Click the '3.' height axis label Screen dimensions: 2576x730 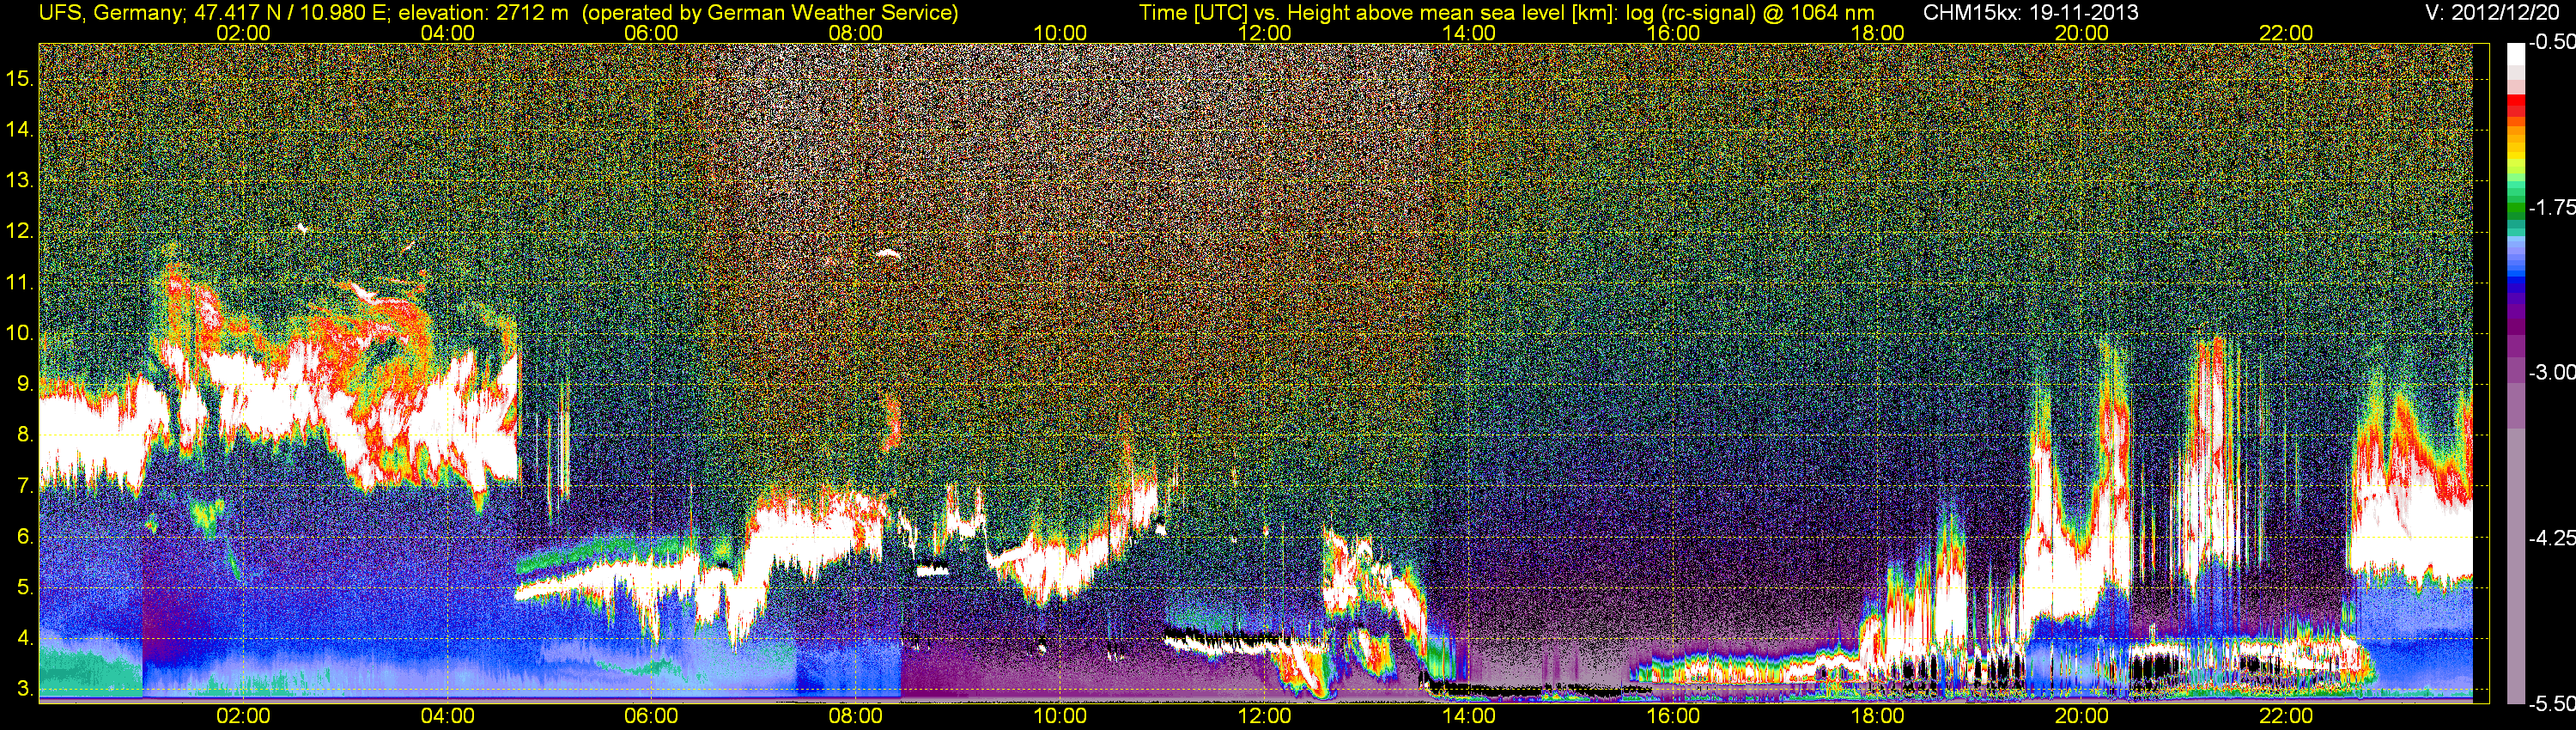pos(25,690)
